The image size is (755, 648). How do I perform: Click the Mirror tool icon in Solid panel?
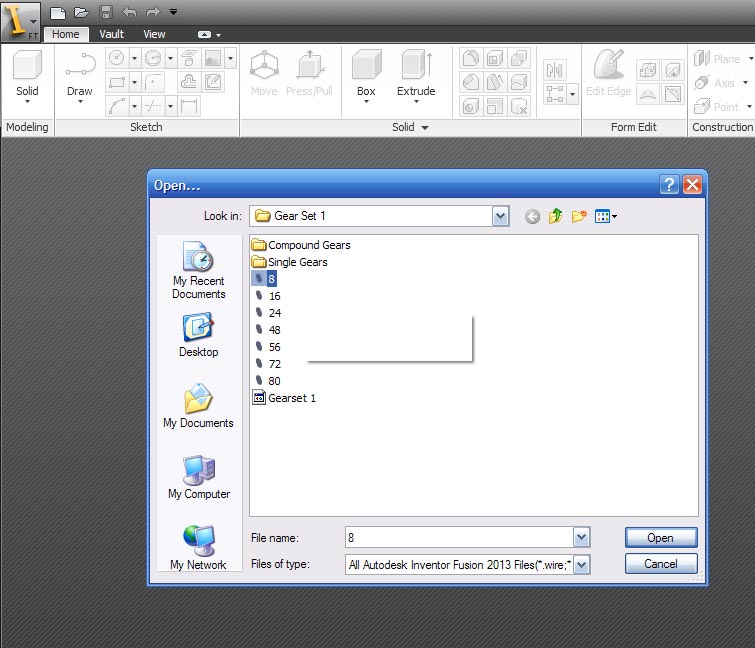click(x=554, y=70)
